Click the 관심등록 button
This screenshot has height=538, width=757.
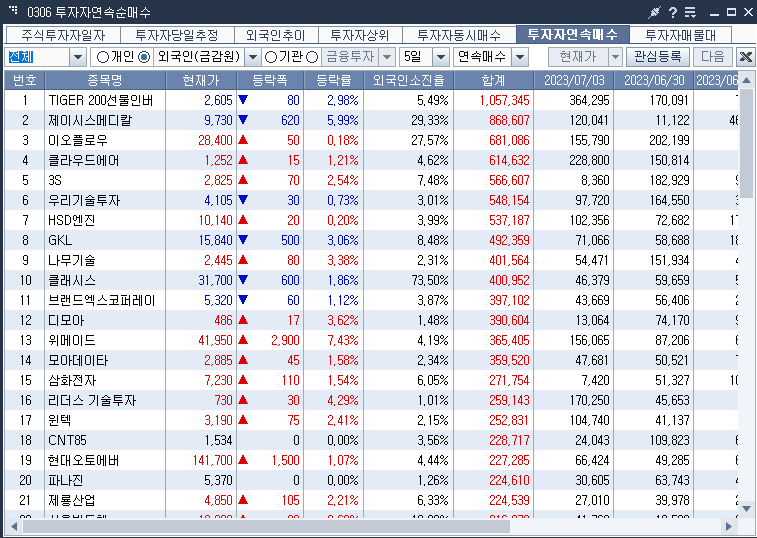(658, 57)
